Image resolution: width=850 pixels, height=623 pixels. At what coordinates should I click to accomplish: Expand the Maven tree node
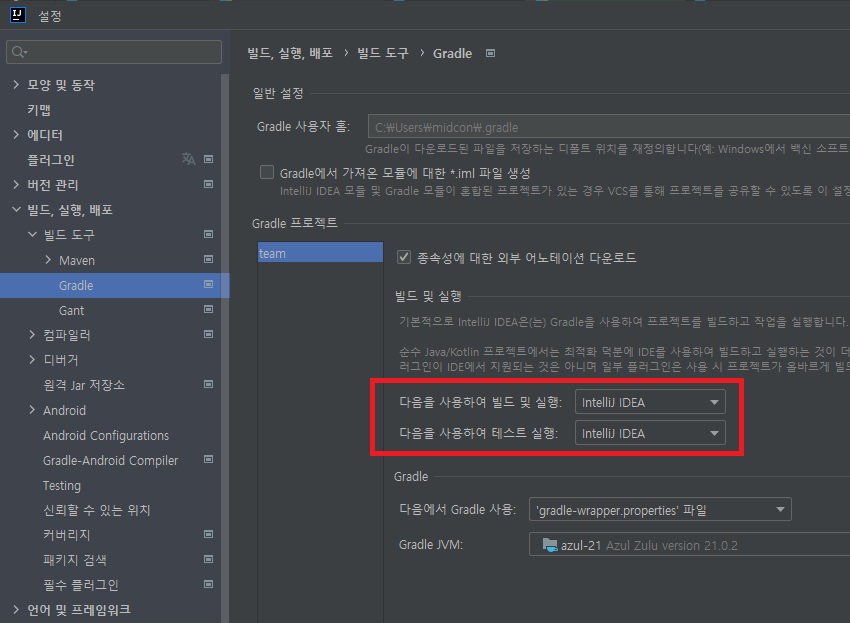48,260
